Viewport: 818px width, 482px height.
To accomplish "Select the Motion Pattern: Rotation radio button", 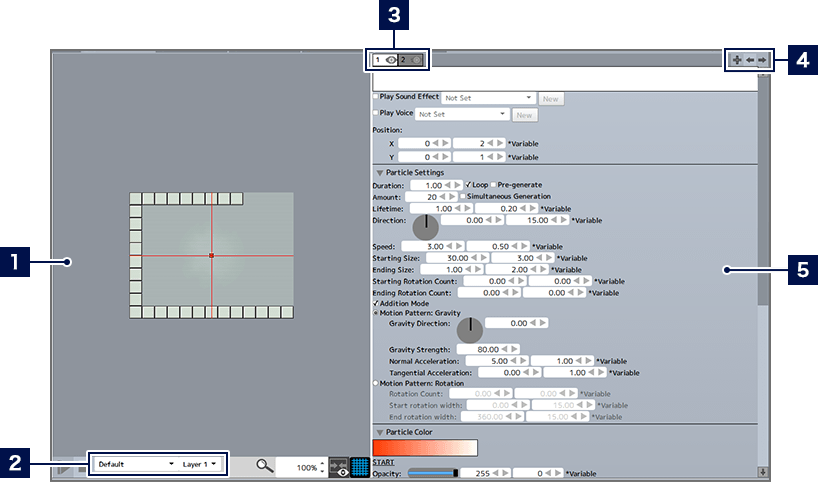I will pyautogui.click(x=375, y=382).
